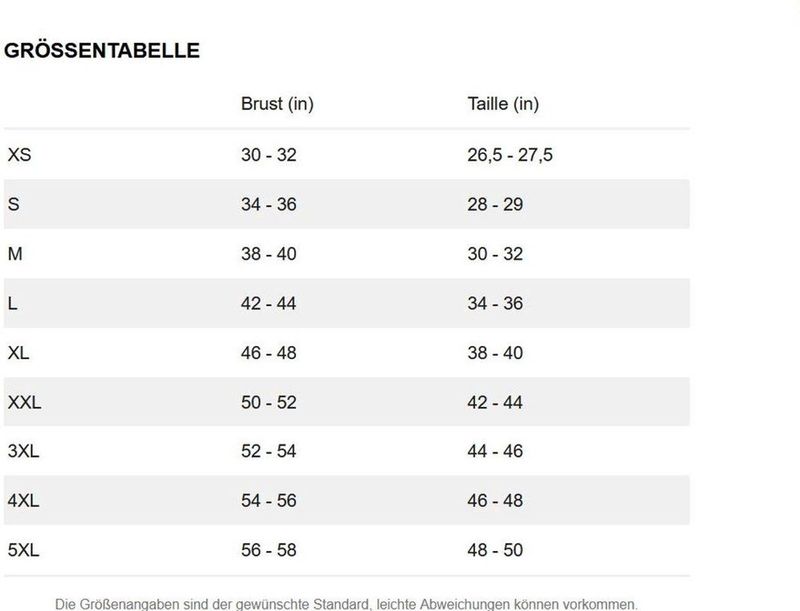Click the 4XL waist value 46 - 48
Viewport: 800px width, 611px height.
pyautogui.click(x=495, y=500)
